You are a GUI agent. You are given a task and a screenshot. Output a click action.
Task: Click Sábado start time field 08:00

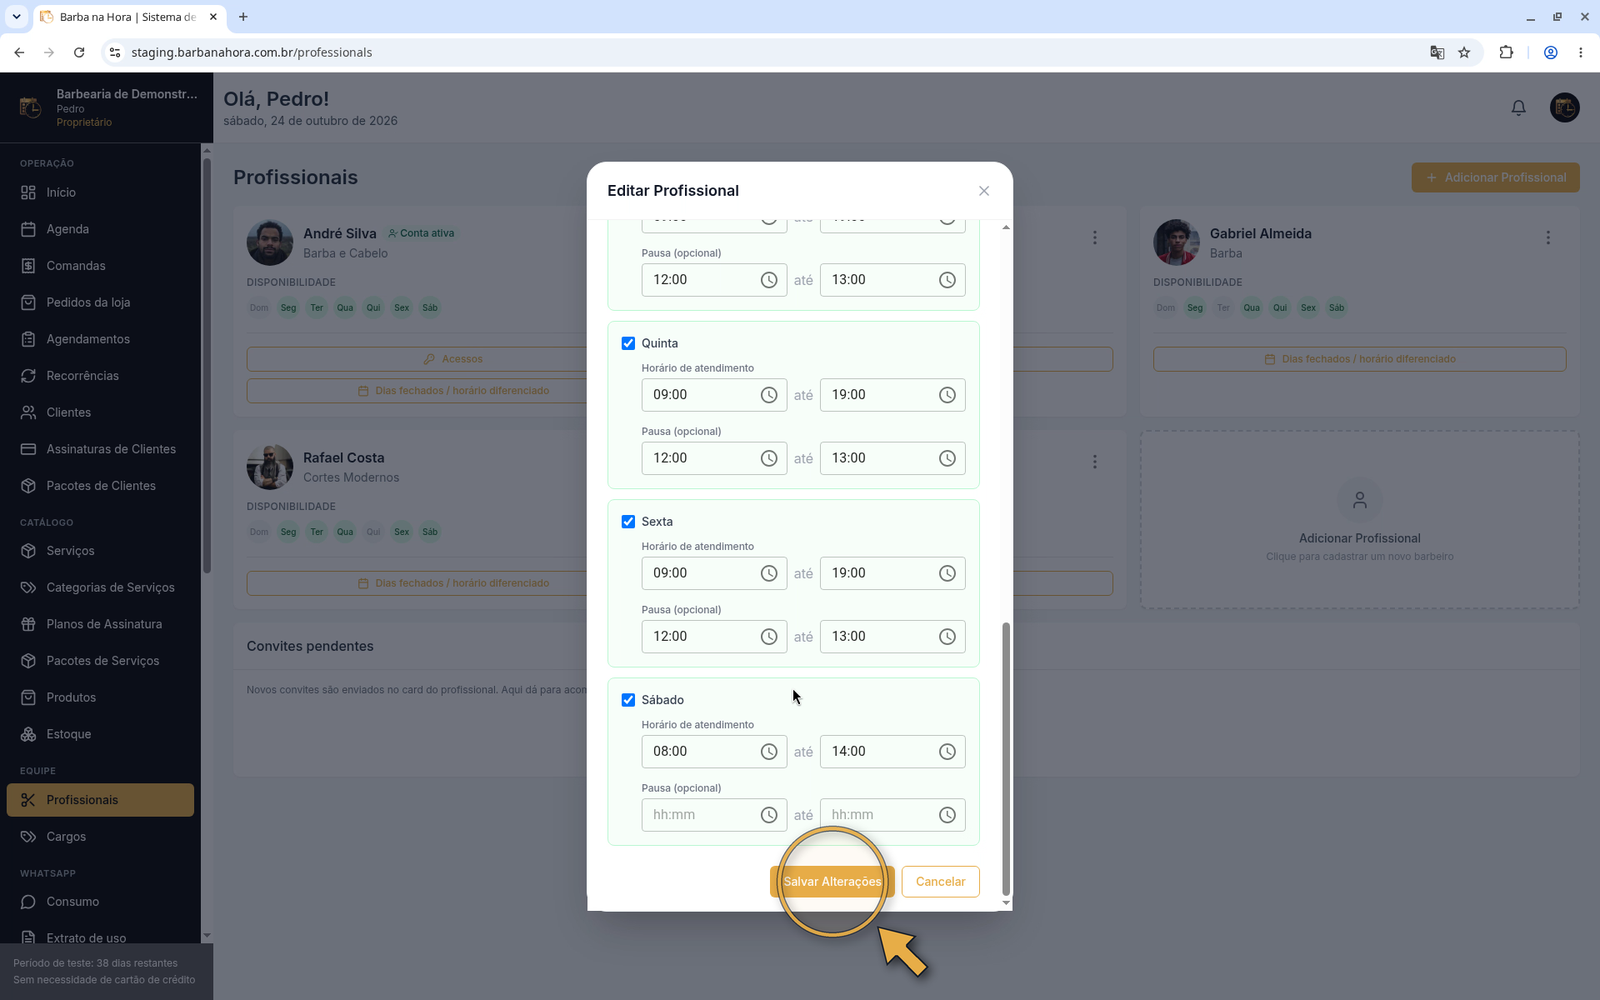[714, 752]
